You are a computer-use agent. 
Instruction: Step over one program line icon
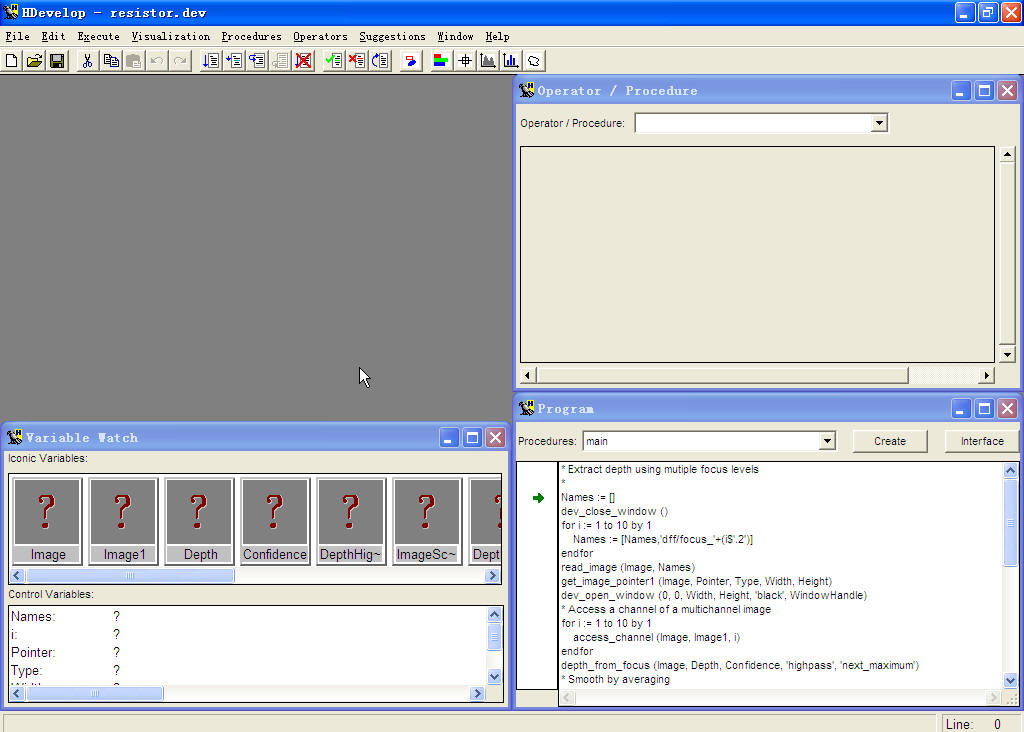point(234,61)
